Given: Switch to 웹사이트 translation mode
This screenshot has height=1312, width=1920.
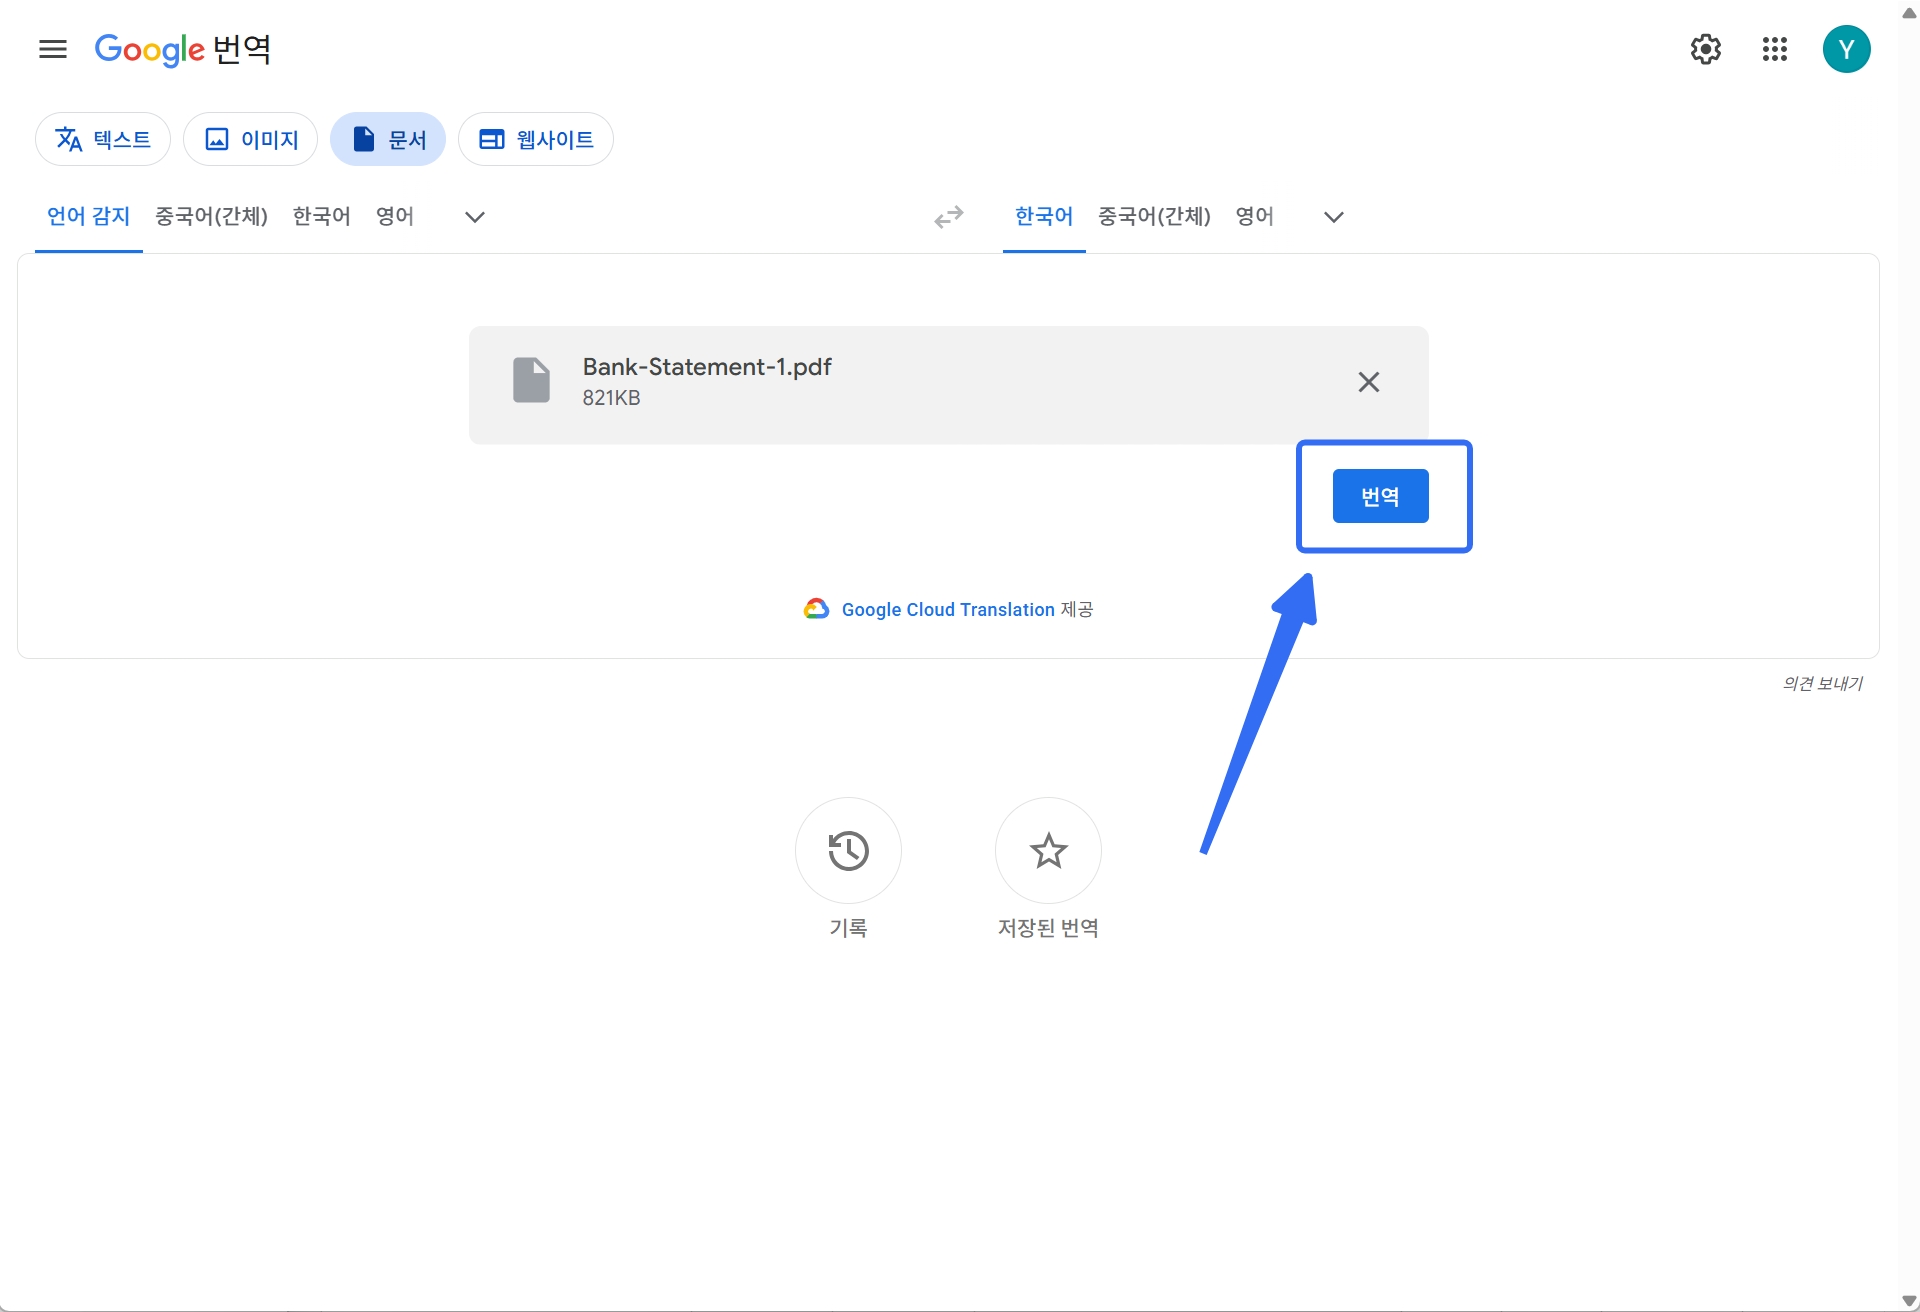Looking at the screenshot, I should (x=536, y=139).
